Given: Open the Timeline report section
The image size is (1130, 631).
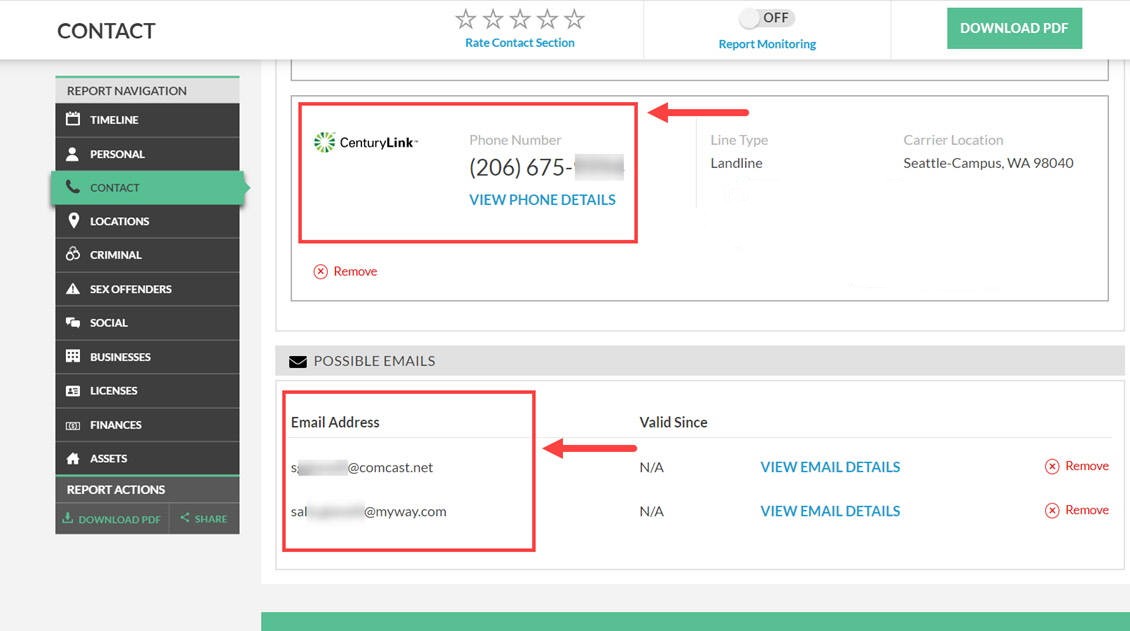Looking at the screenshot, I should pos(147,120).
